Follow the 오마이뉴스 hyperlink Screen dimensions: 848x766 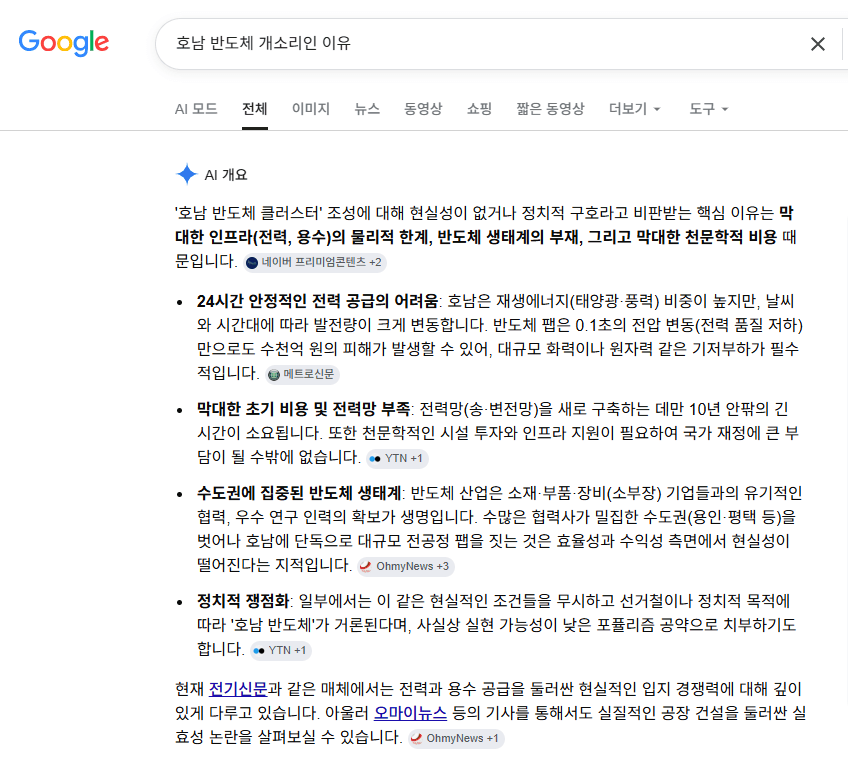tap(410, 712)
